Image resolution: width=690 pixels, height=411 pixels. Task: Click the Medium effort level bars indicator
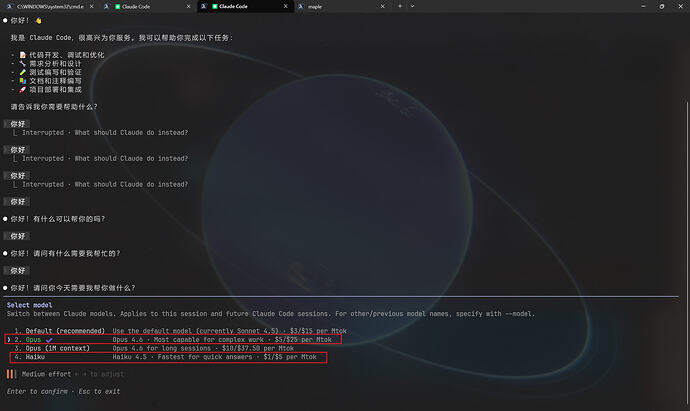pos(11,374)
